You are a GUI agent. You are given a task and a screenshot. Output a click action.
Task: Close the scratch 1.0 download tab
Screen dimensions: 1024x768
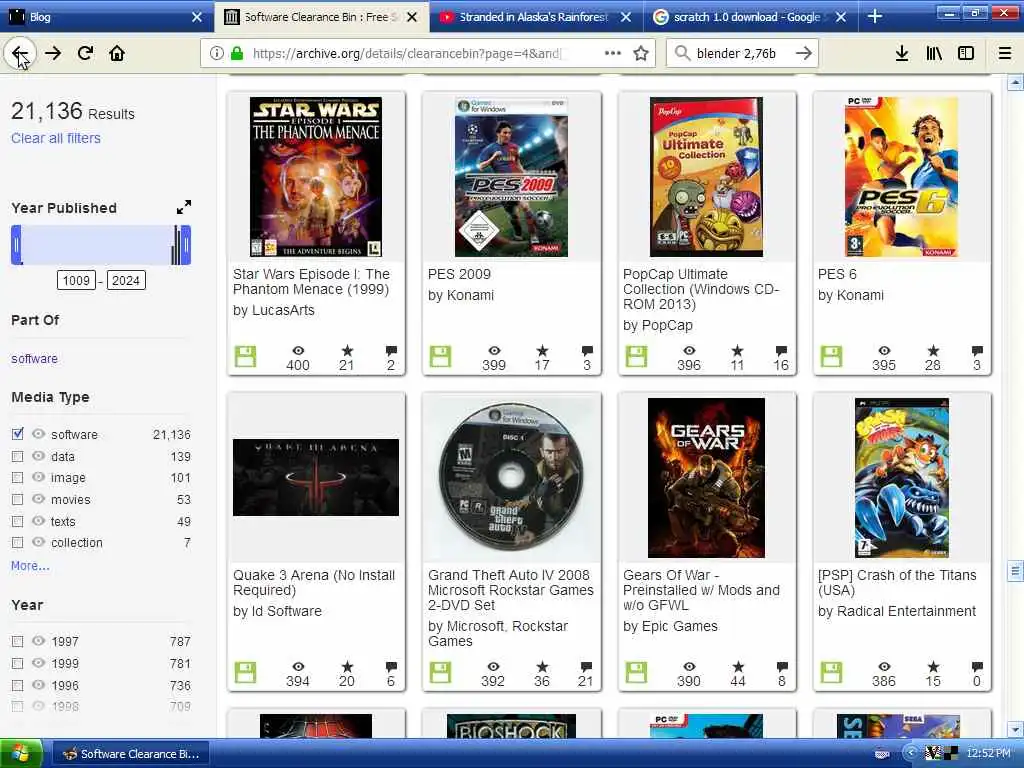[840, 17]
